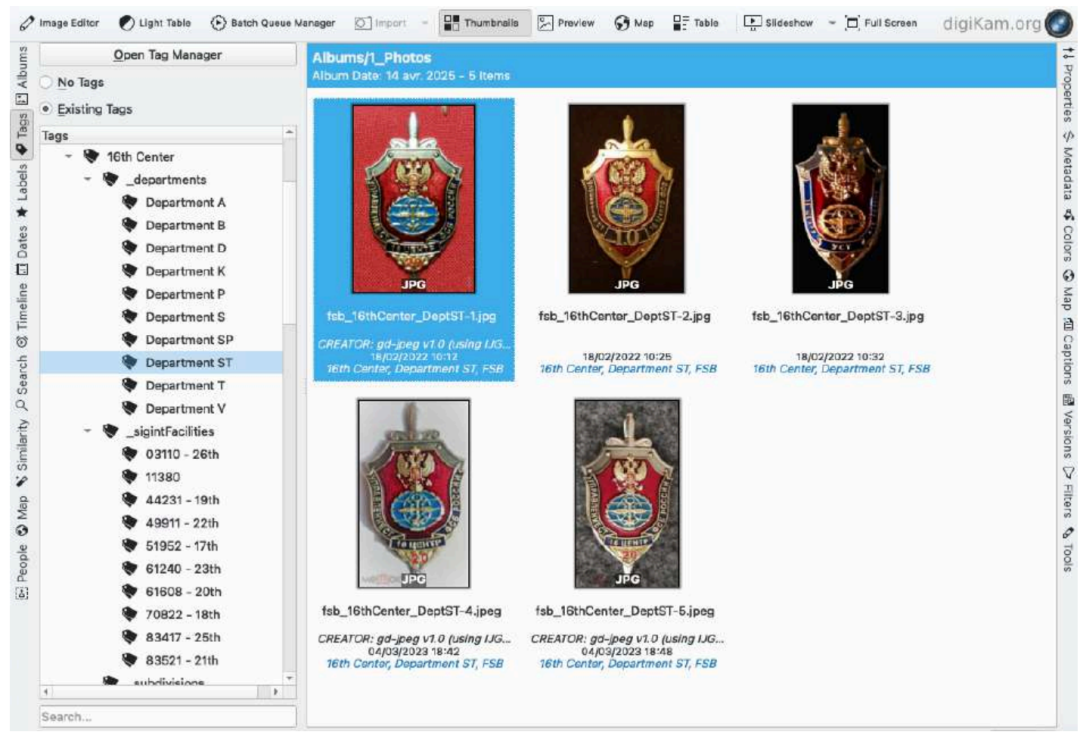This screenshot has width=1080, height=741.
Task: Click the Open Tag Manager button
Action: pyautogui.click(x=168, y=55)
